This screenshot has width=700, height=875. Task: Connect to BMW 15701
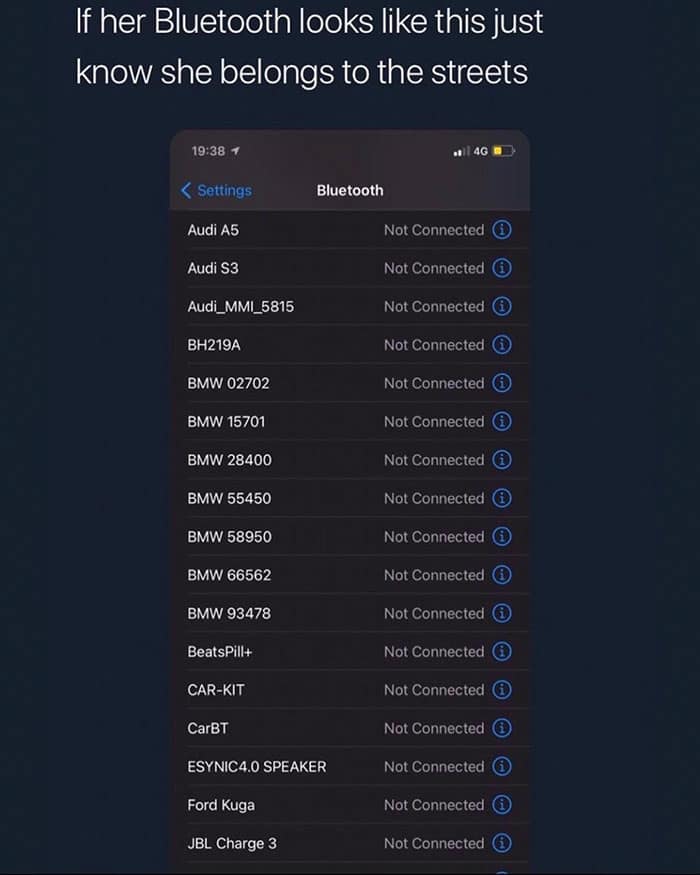[227, 422]
